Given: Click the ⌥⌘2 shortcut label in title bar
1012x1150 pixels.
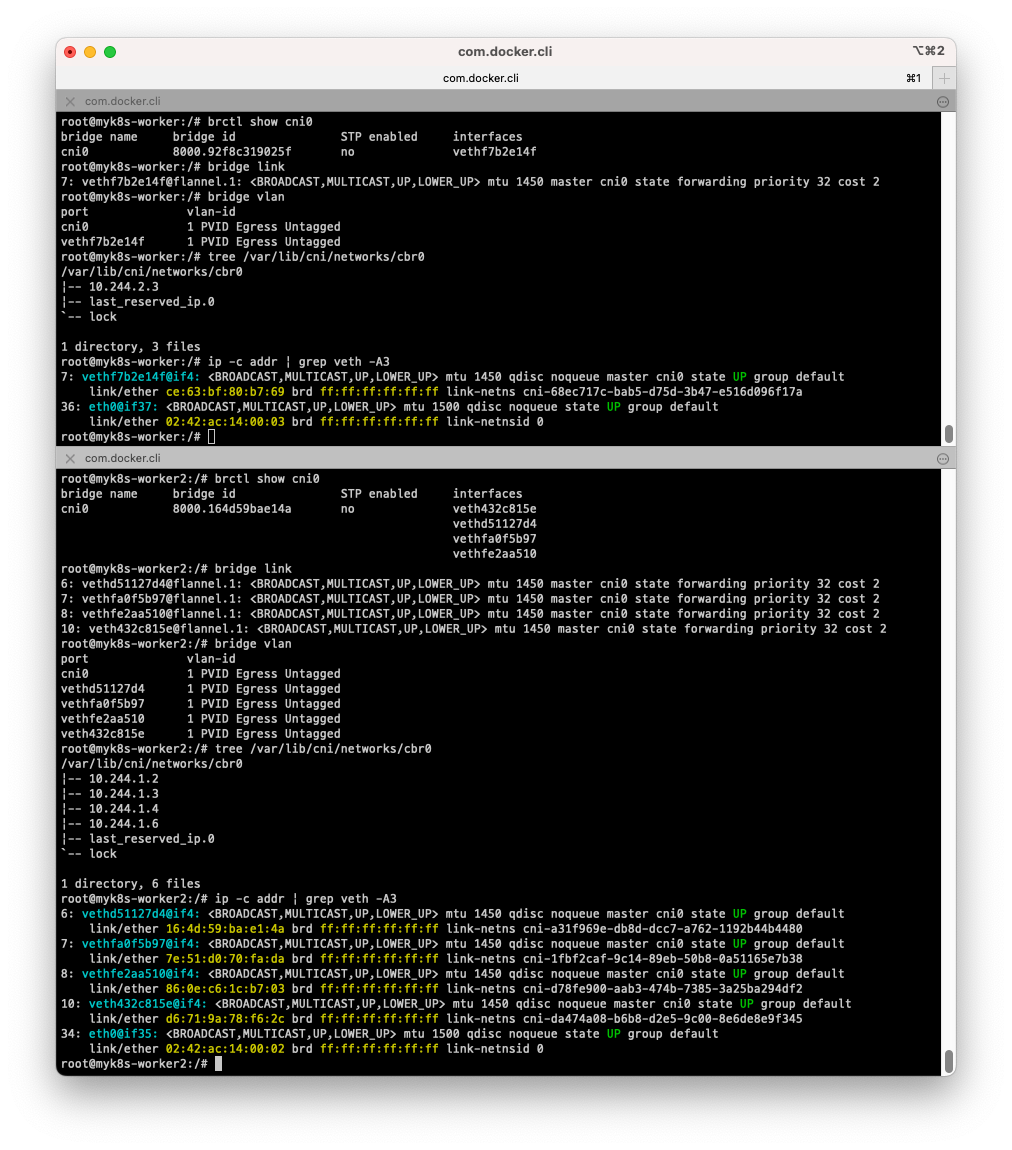Looking at the screenshot, I should (x=928, y=51).
